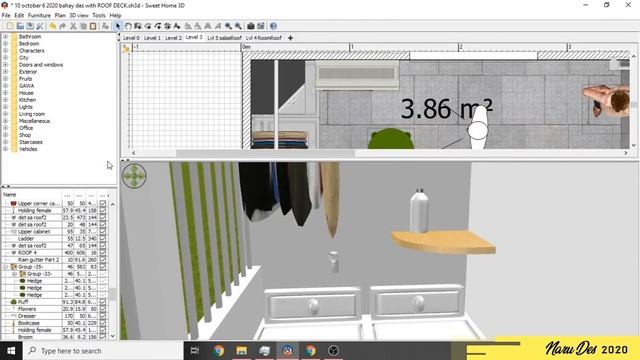Viewport: 640px width, 360px height.
Task: Click the Save home toolbar icon
Action: point(30,26)
